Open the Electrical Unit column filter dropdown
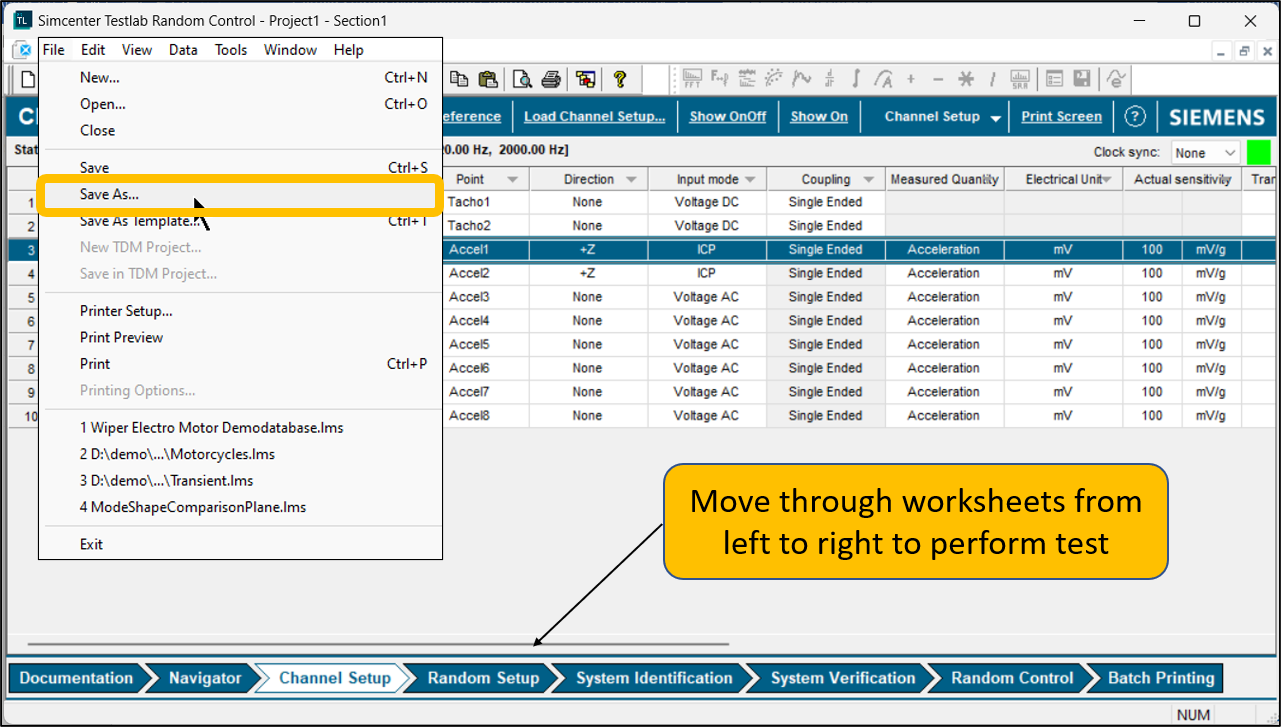 [x=1107, y=180]
